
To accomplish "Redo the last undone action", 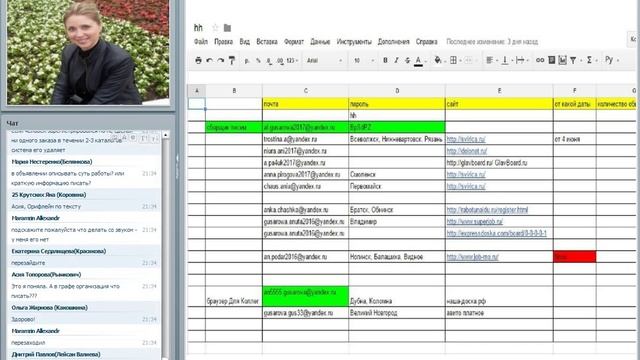I will [221, 60].
